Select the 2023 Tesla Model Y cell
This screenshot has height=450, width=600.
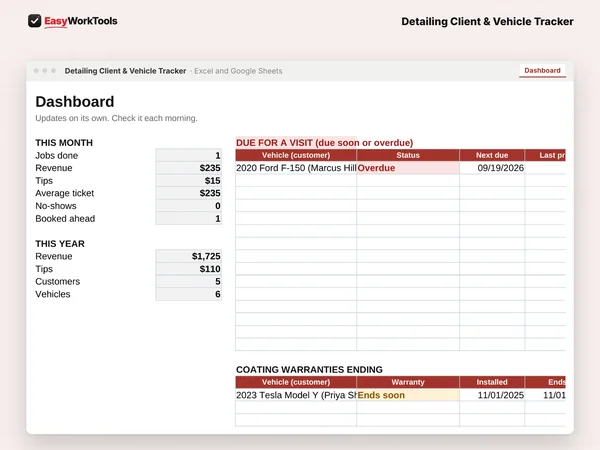coord(296,395)
